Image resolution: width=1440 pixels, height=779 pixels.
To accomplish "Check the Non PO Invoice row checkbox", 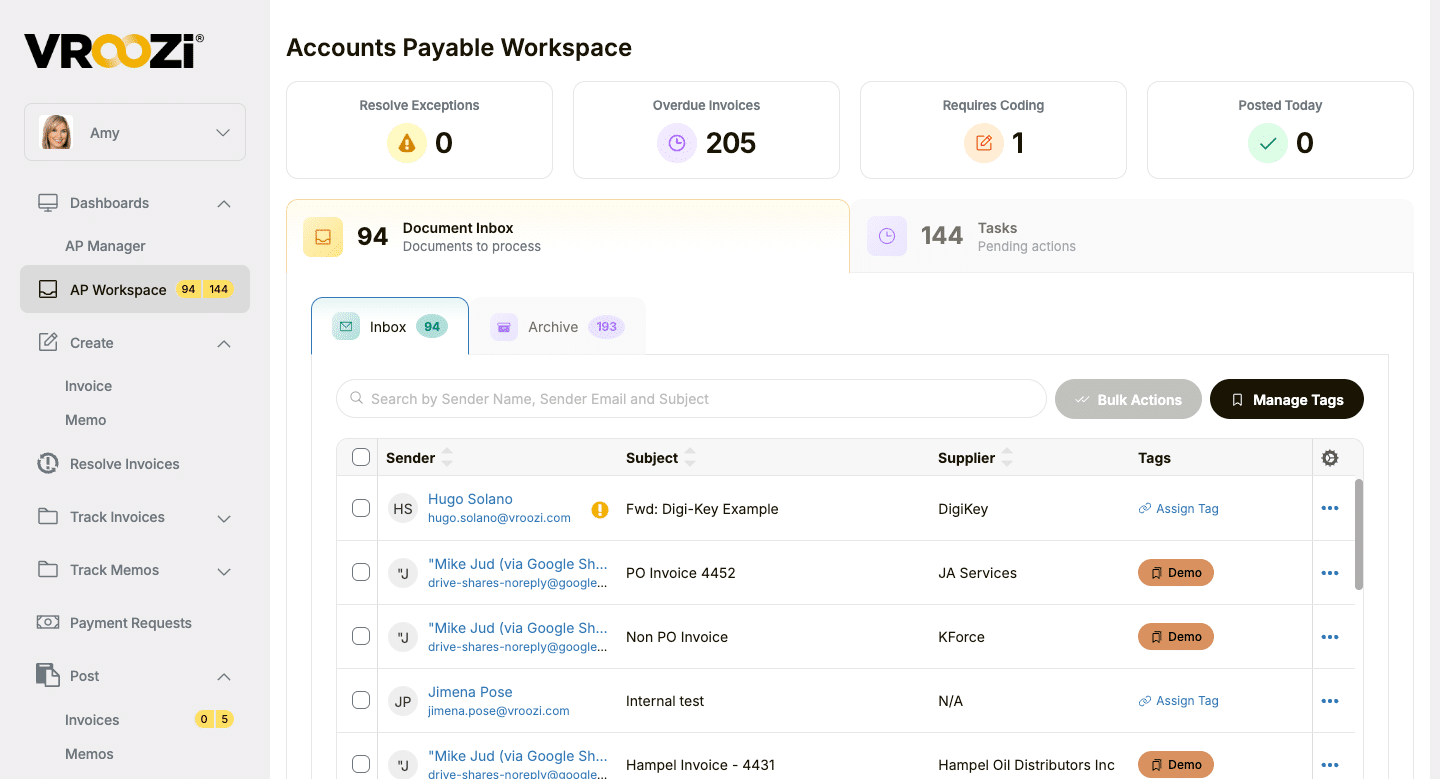I will click(361, 637).
